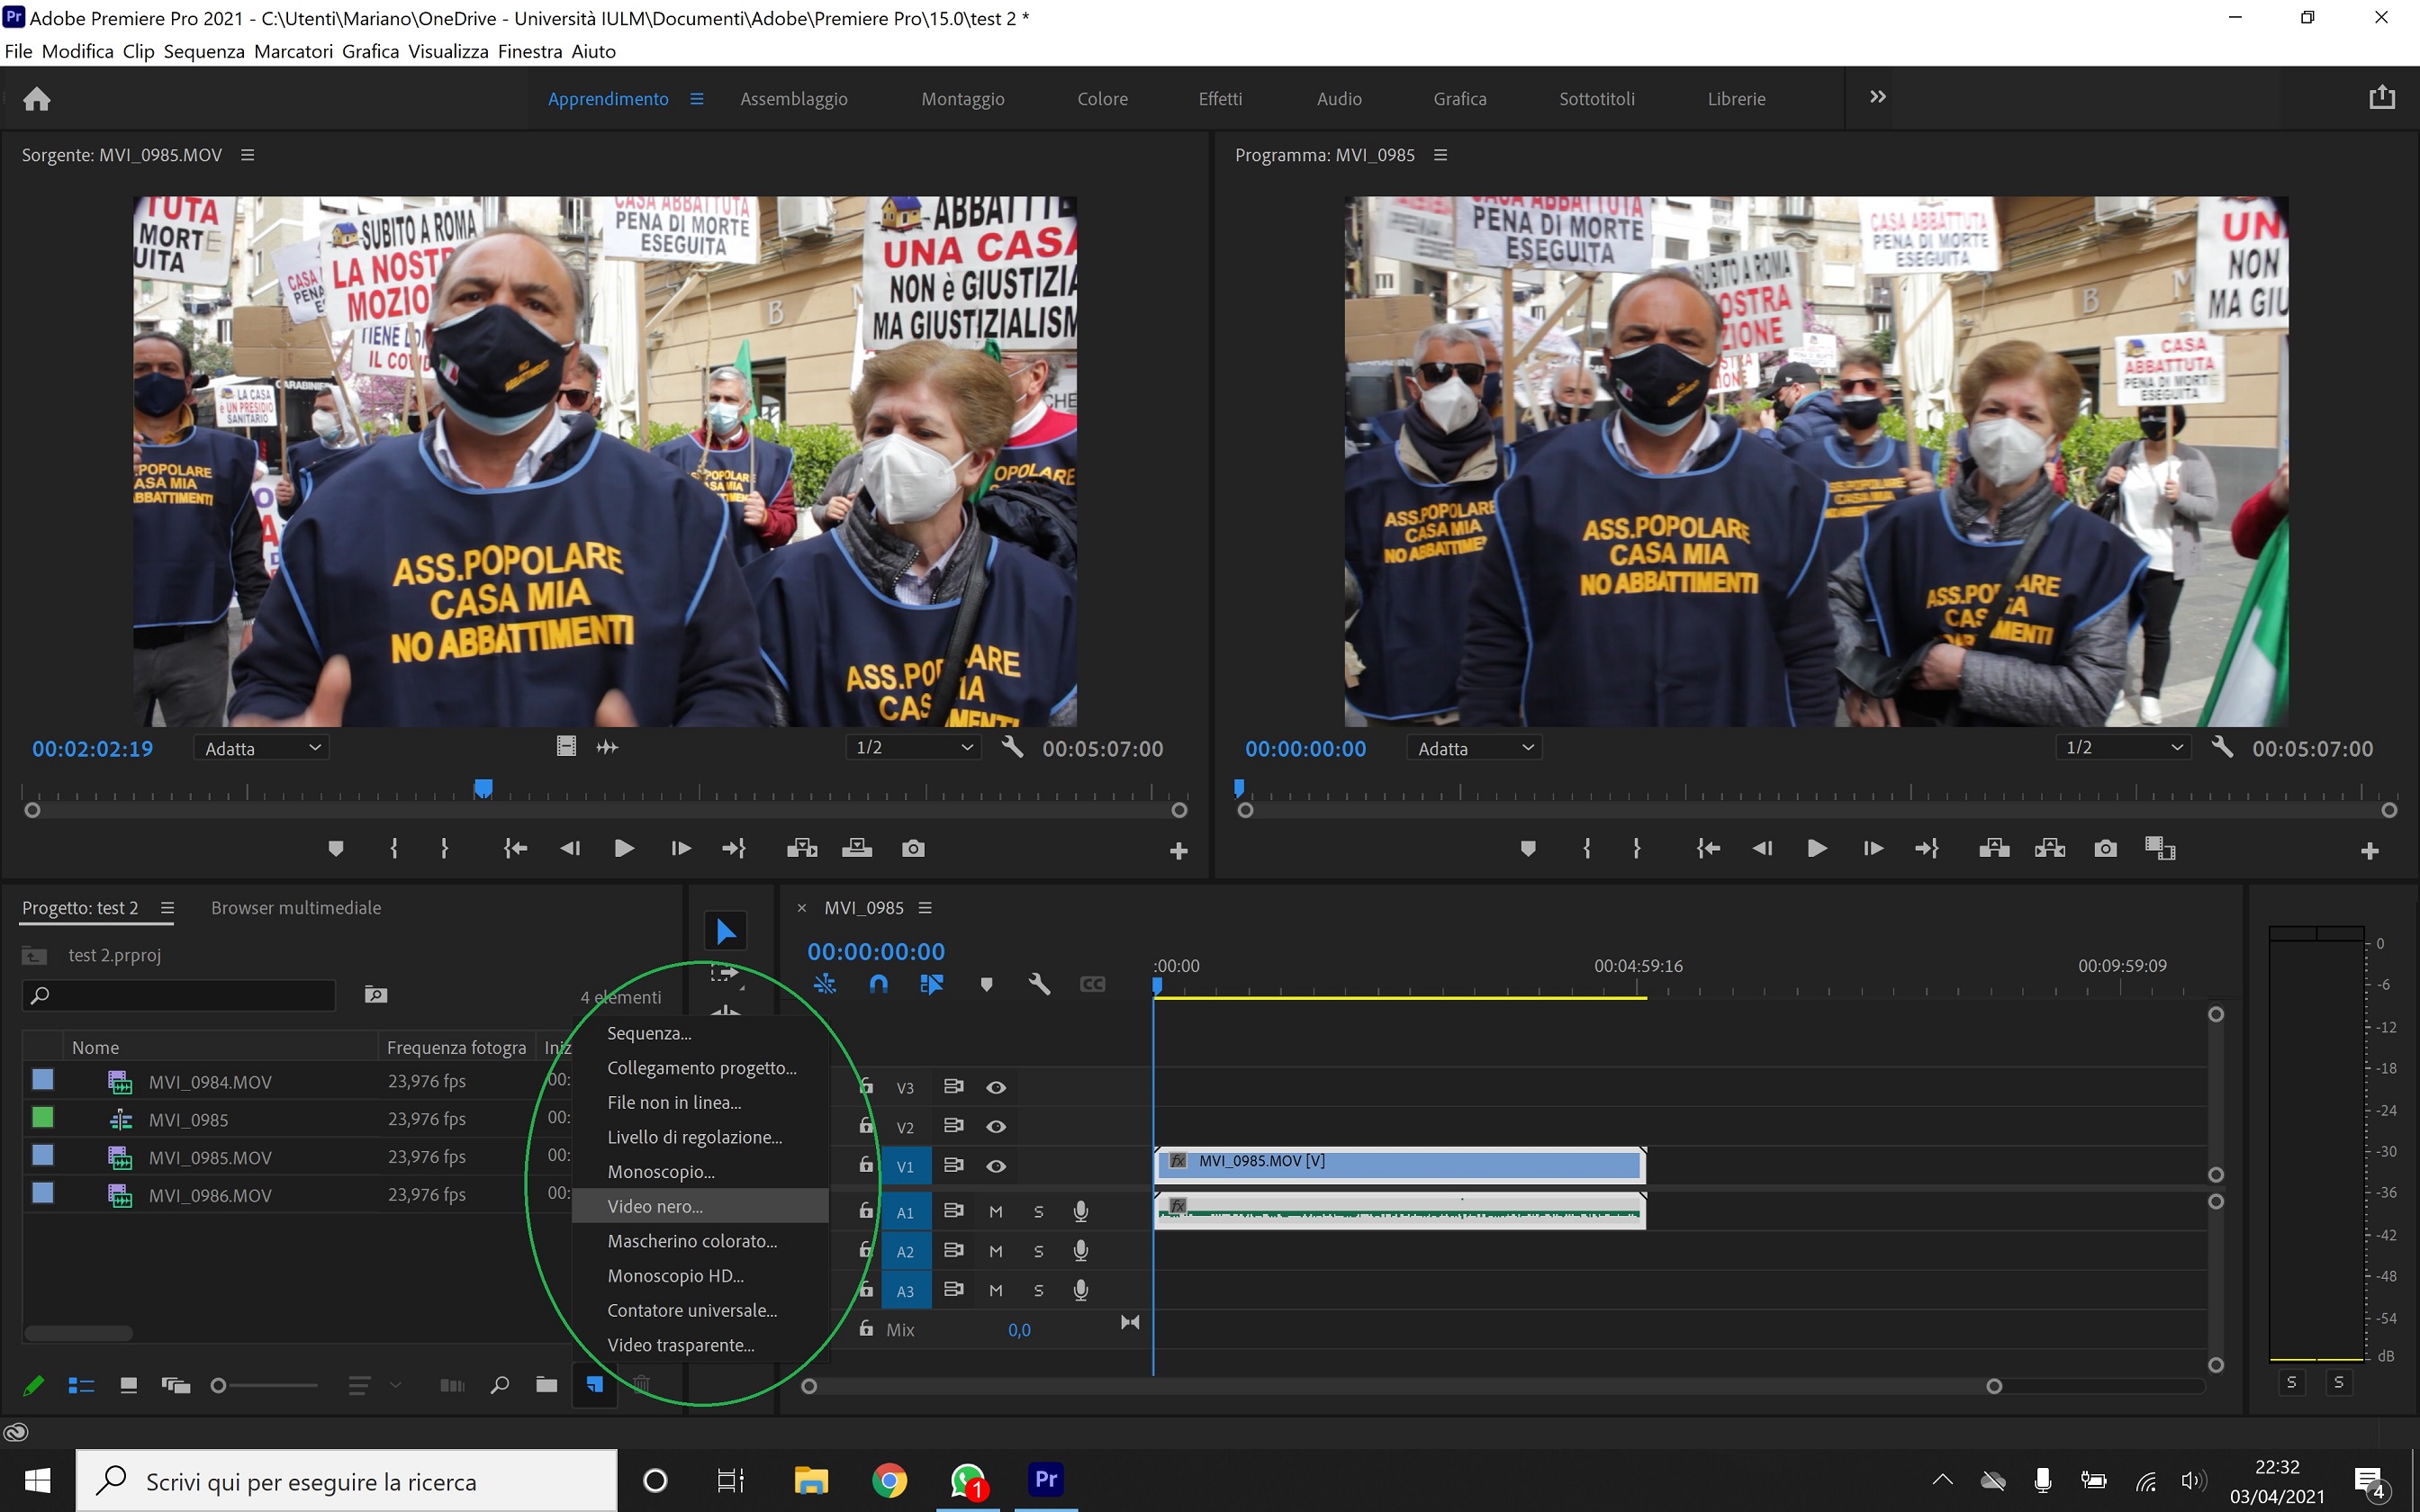Choose Video nero from New Item menu
Image resolution: width=2420 pixels, height=1512 pixels.
(700, 1206)
